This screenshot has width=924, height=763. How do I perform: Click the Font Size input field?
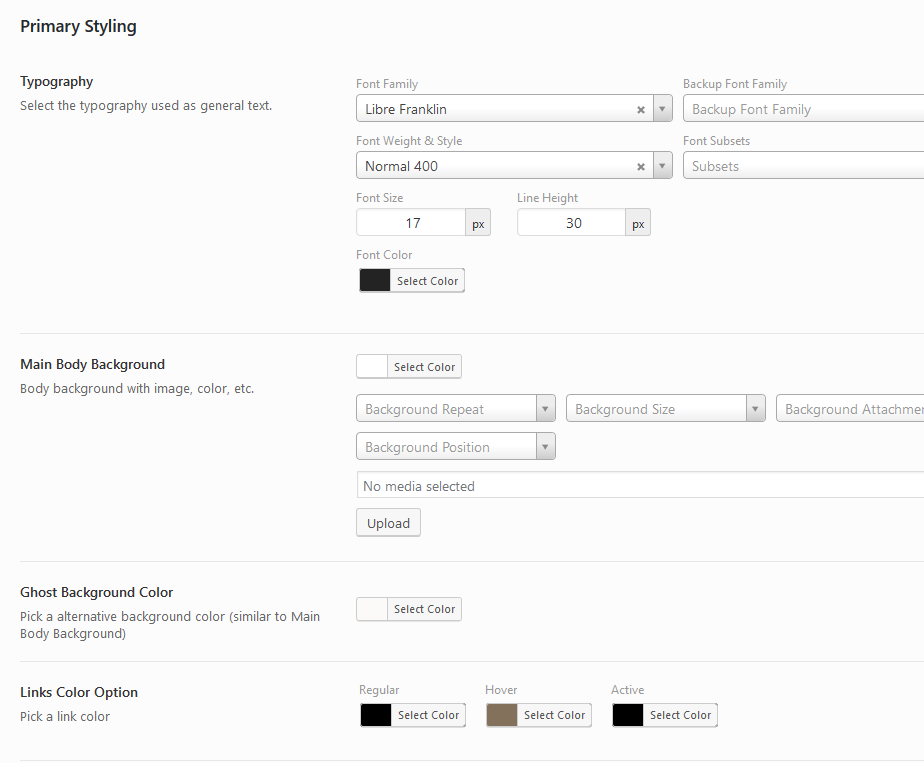(x=410, y=222)
